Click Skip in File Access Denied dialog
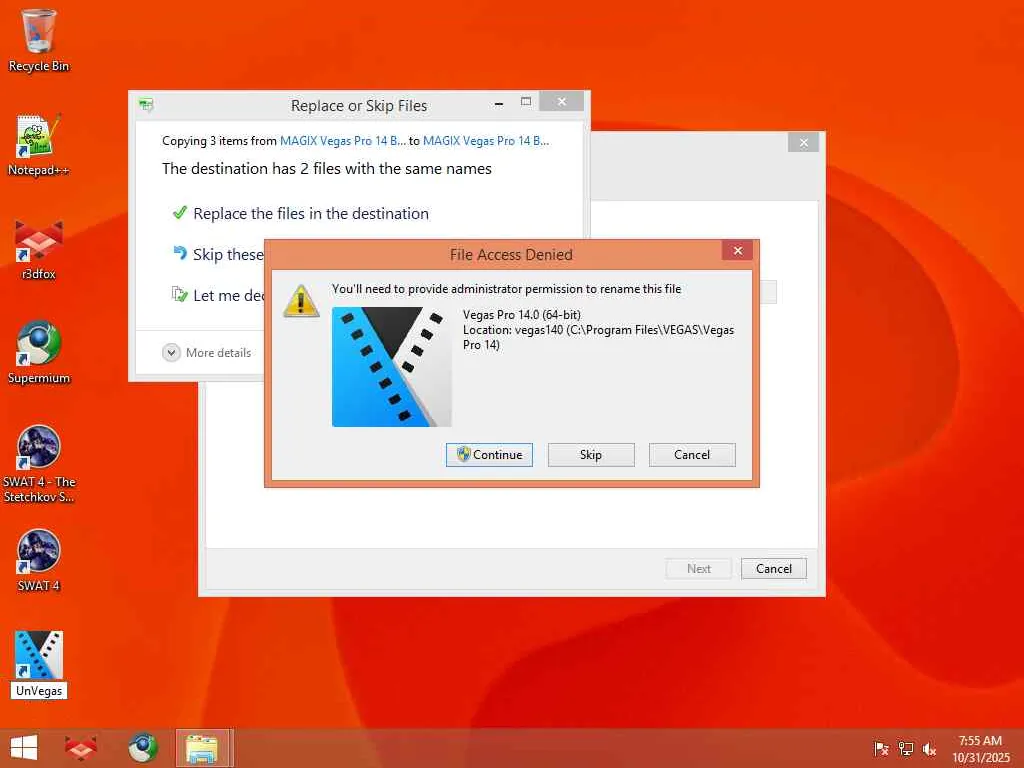The image size is (1024, 768). point(591,455)
